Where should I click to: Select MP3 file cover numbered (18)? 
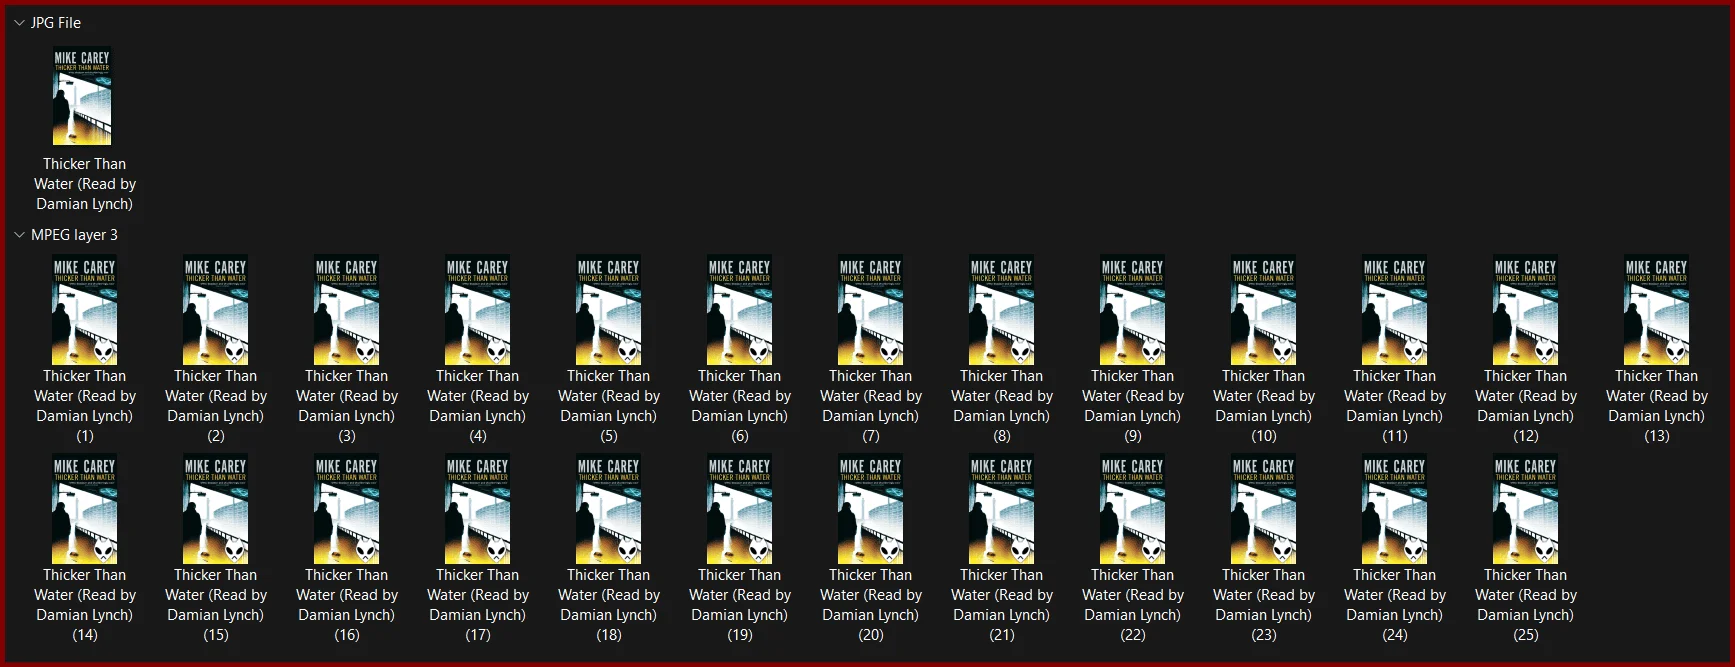609,509
